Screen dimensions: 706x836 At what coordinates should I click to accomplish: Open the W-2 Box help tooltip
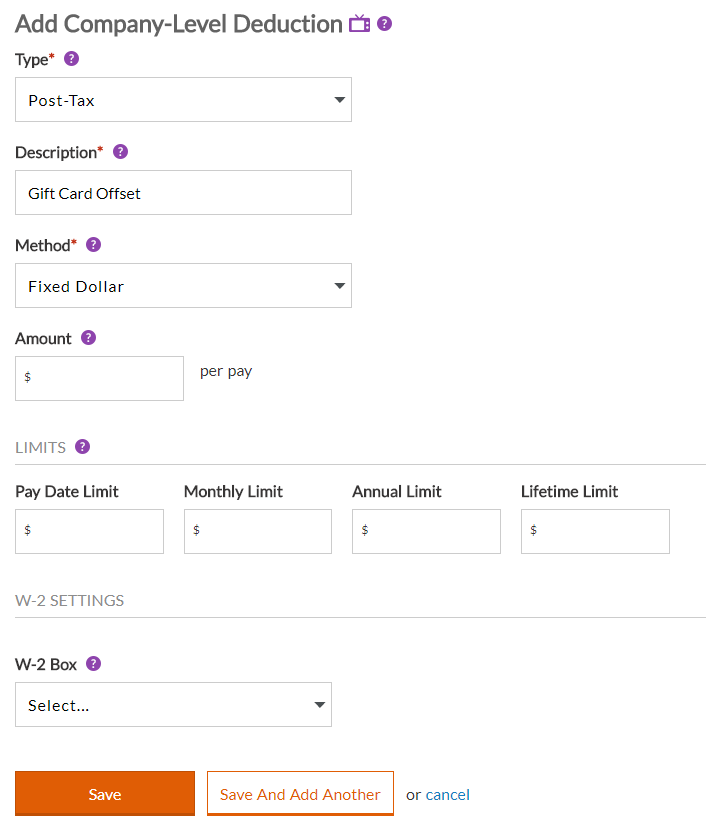click(x=93, y=664)
